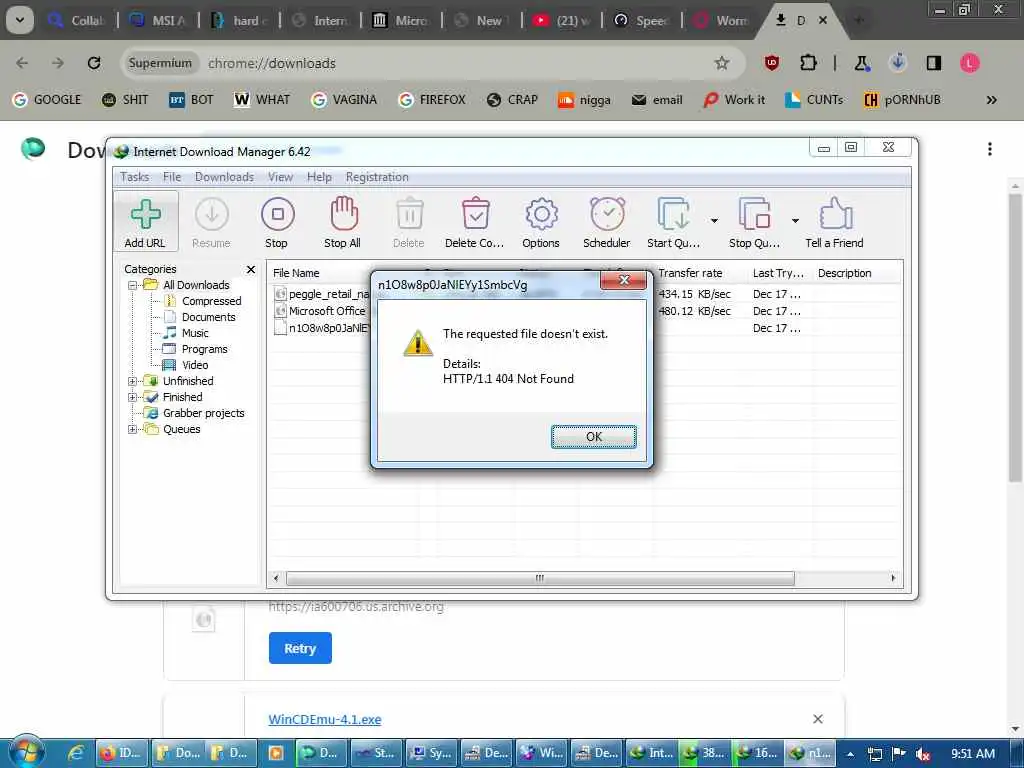This screenshot has height=768, width=1024.
Task: Expand the Finished category node
Action: (133, 397)
